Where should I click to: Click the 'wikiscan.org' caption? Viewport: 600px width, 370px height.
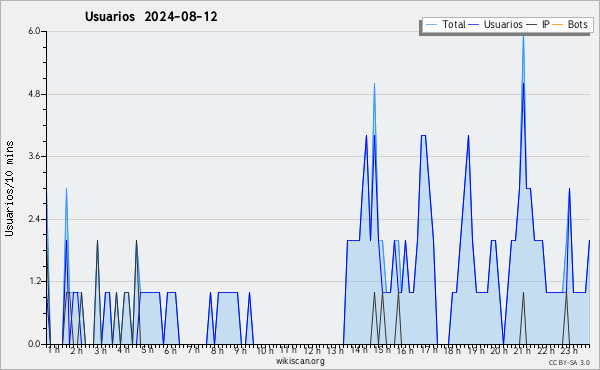[300, 361]
